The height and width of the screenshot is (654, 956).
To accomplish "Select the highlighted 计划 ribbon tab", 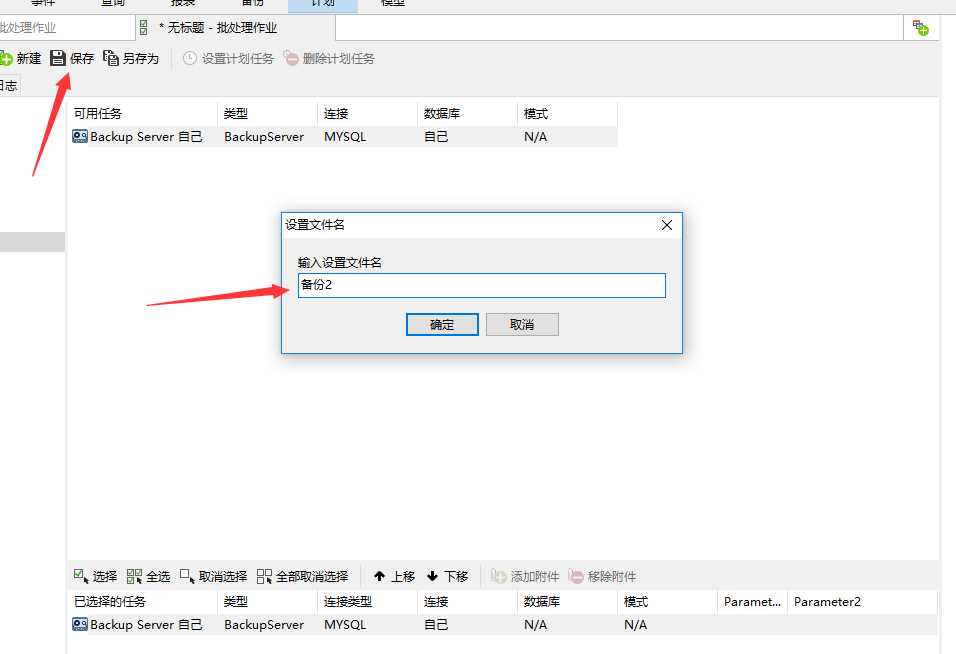I will 323,4.
